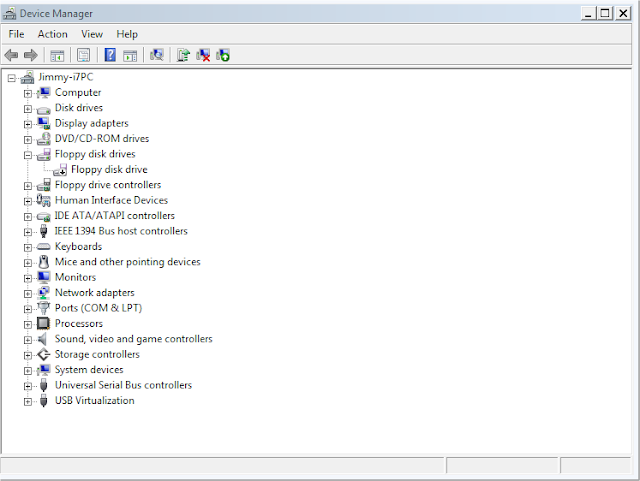
Task: Click the Show/Hide Action Pane toolbar icon
Action: click(x=130, y=55)
